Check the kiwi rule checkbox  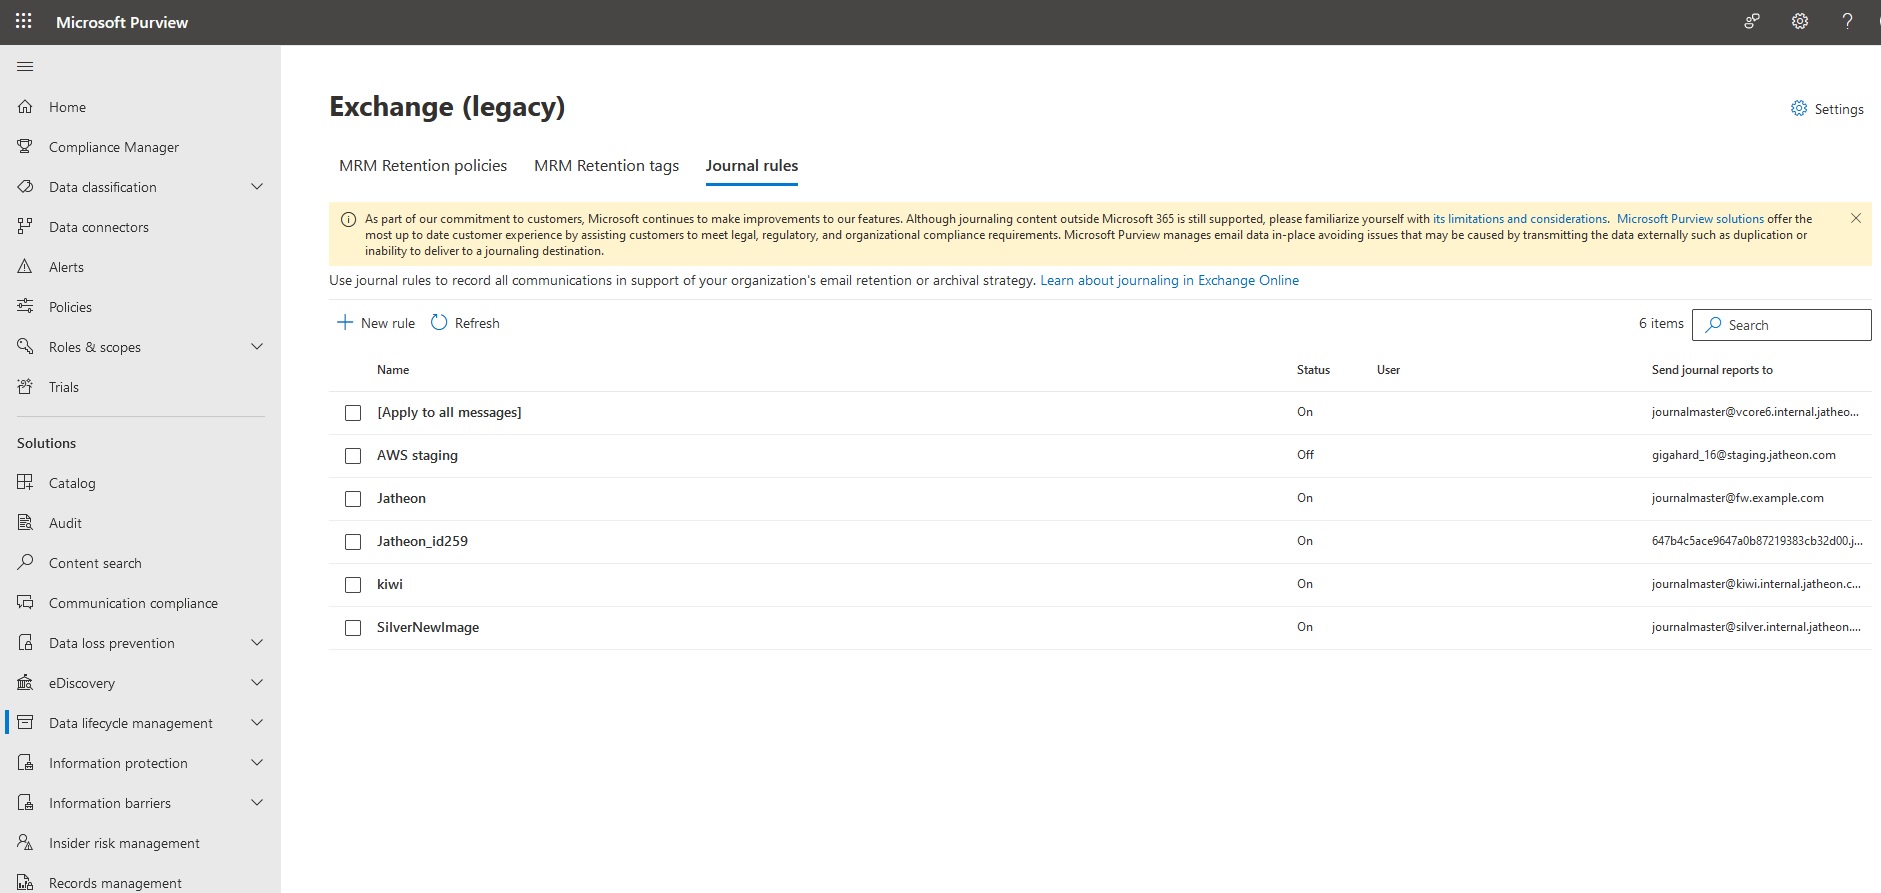(x=353, y=585)
